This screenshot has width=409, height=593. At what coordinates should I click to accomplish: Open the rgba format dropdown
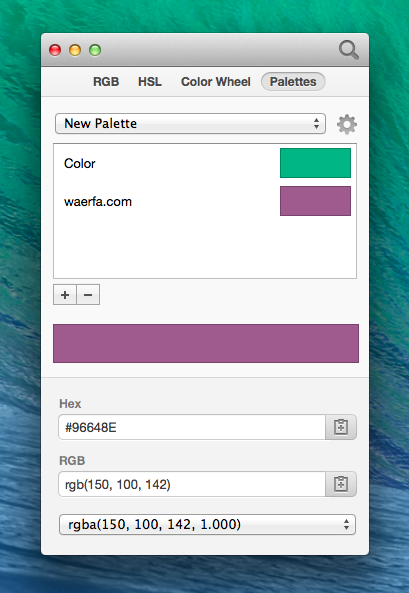pos(207,524)
